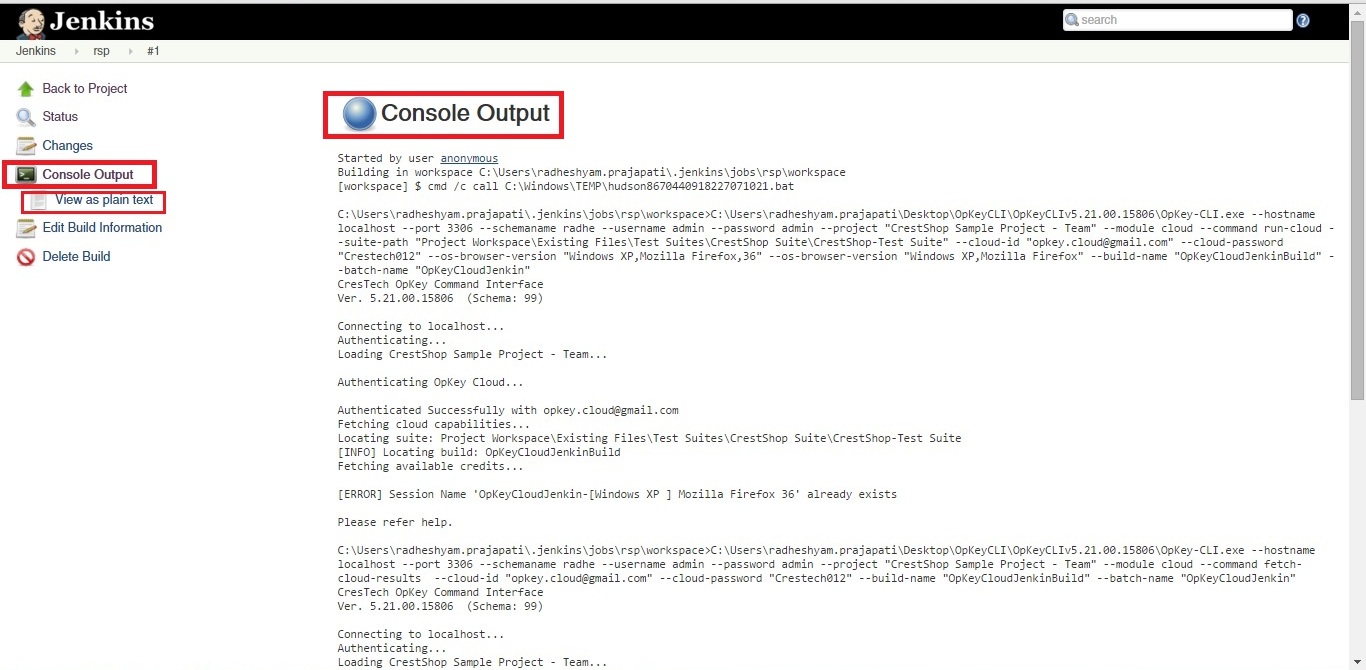Focus the search input field
The image size is (1366, 670).
[1178, 20]
